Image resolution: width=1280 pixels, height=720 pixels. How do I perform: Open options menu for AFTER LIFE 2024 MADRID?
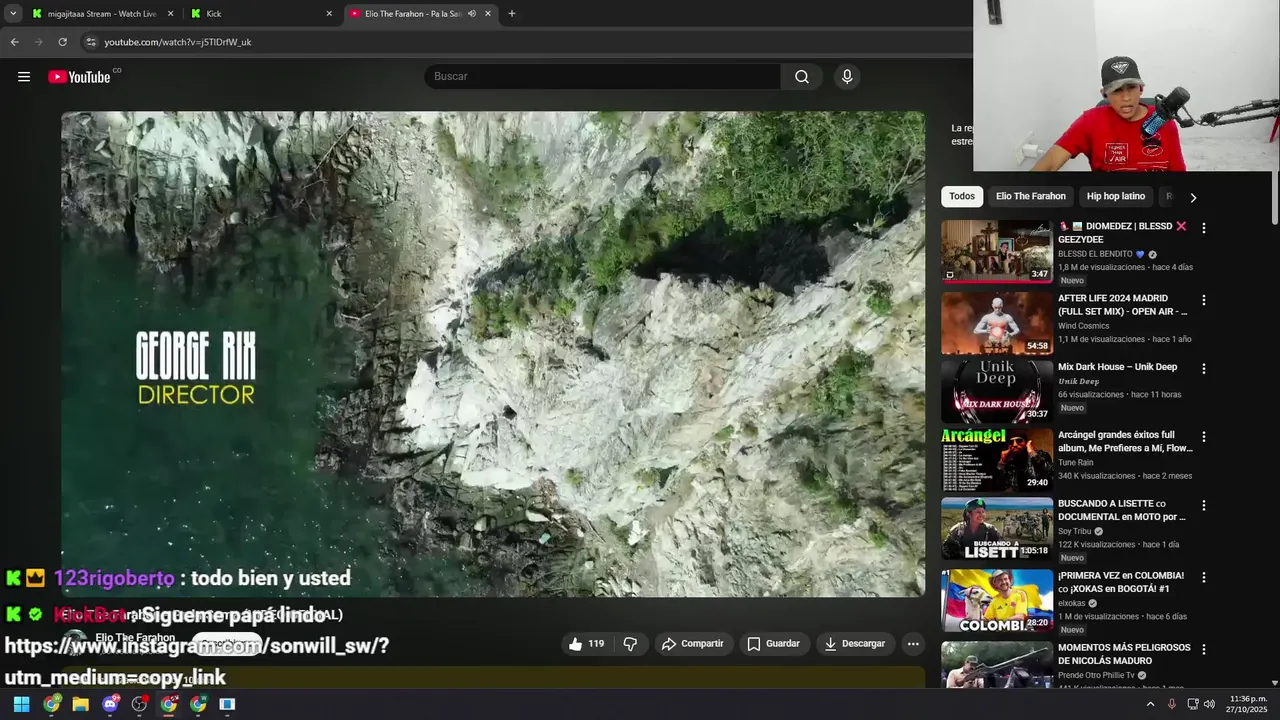coord(1203,300)
